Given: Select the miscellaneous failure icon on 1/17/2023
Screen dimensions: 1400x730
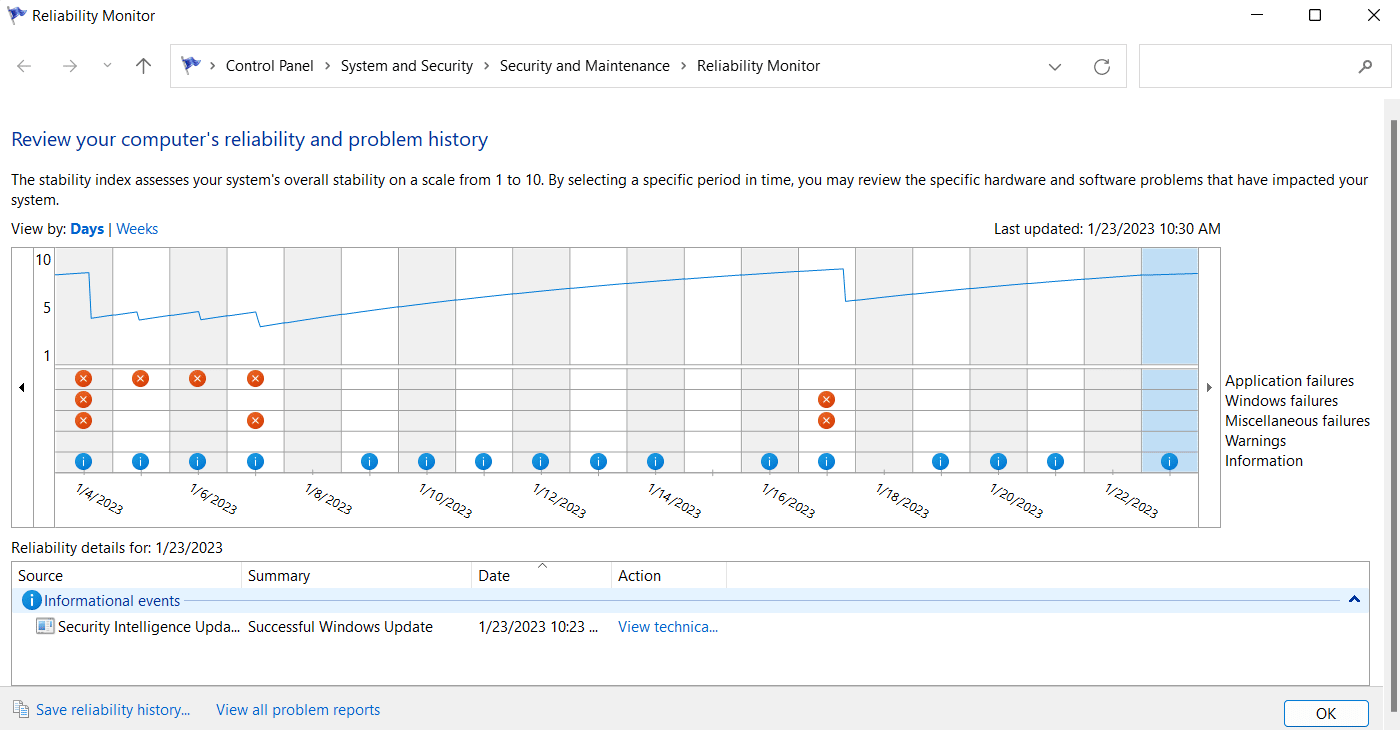Looking at the screenshot, I should (826, 420).
